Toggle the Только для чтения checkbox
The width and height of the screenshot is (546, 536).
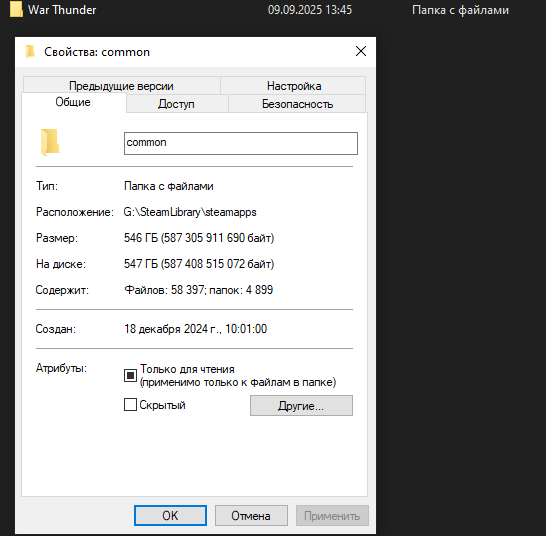pos(130,375)
